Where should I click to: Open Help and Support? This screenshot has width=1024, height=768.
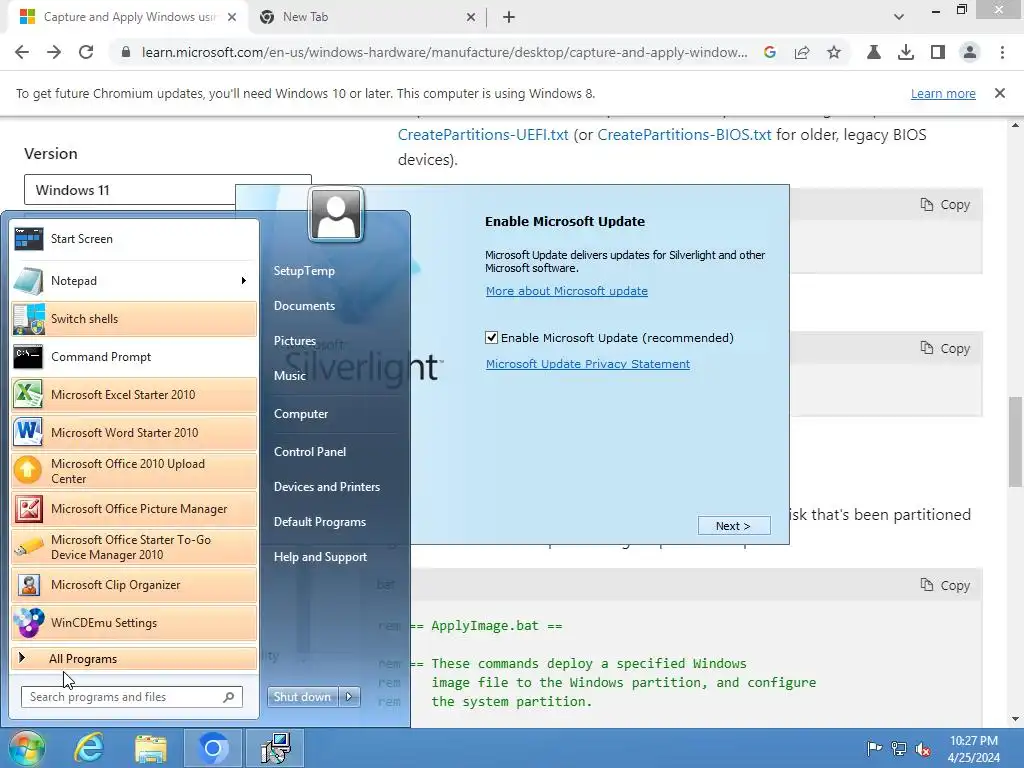click(x=321, y=557)
